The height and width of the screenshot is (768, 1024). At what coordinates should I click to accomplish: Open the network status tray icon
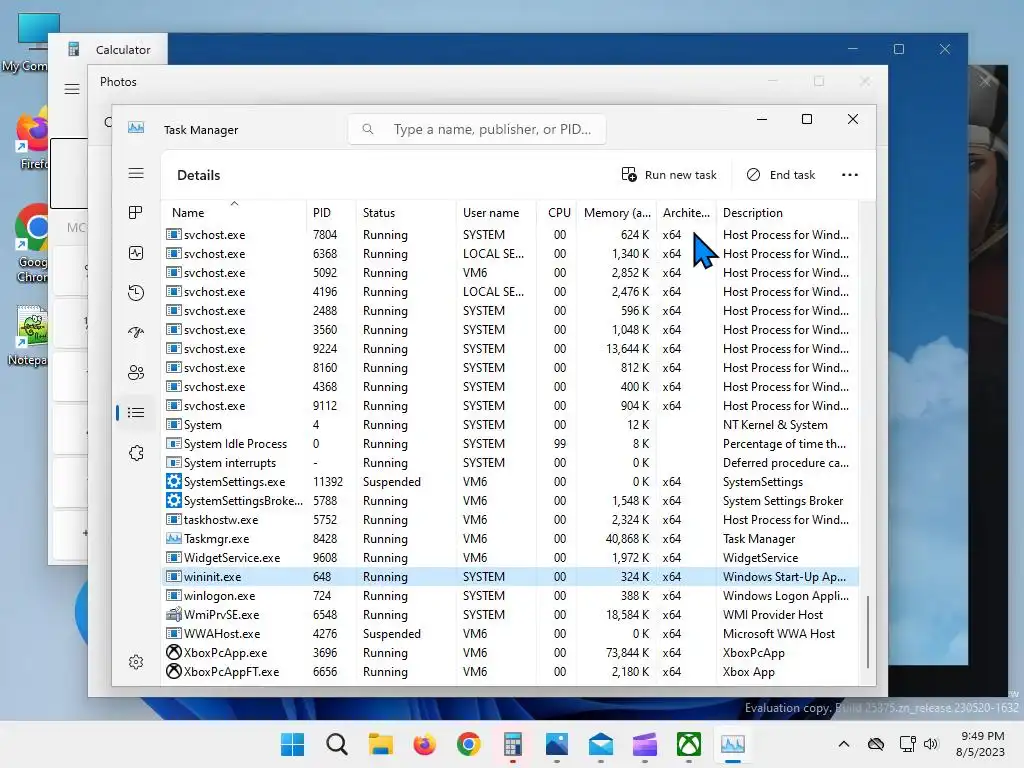907,744
